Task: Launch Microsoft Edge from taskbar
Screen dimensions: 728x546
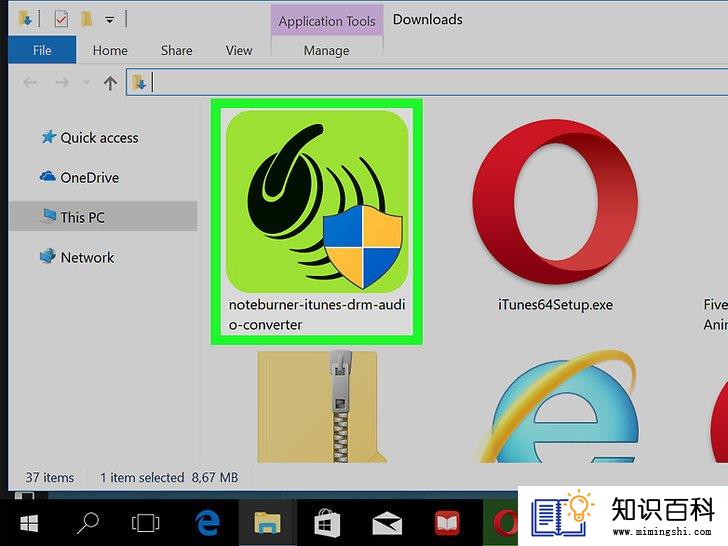Action: pyautogui.click(x=207, y=523)
